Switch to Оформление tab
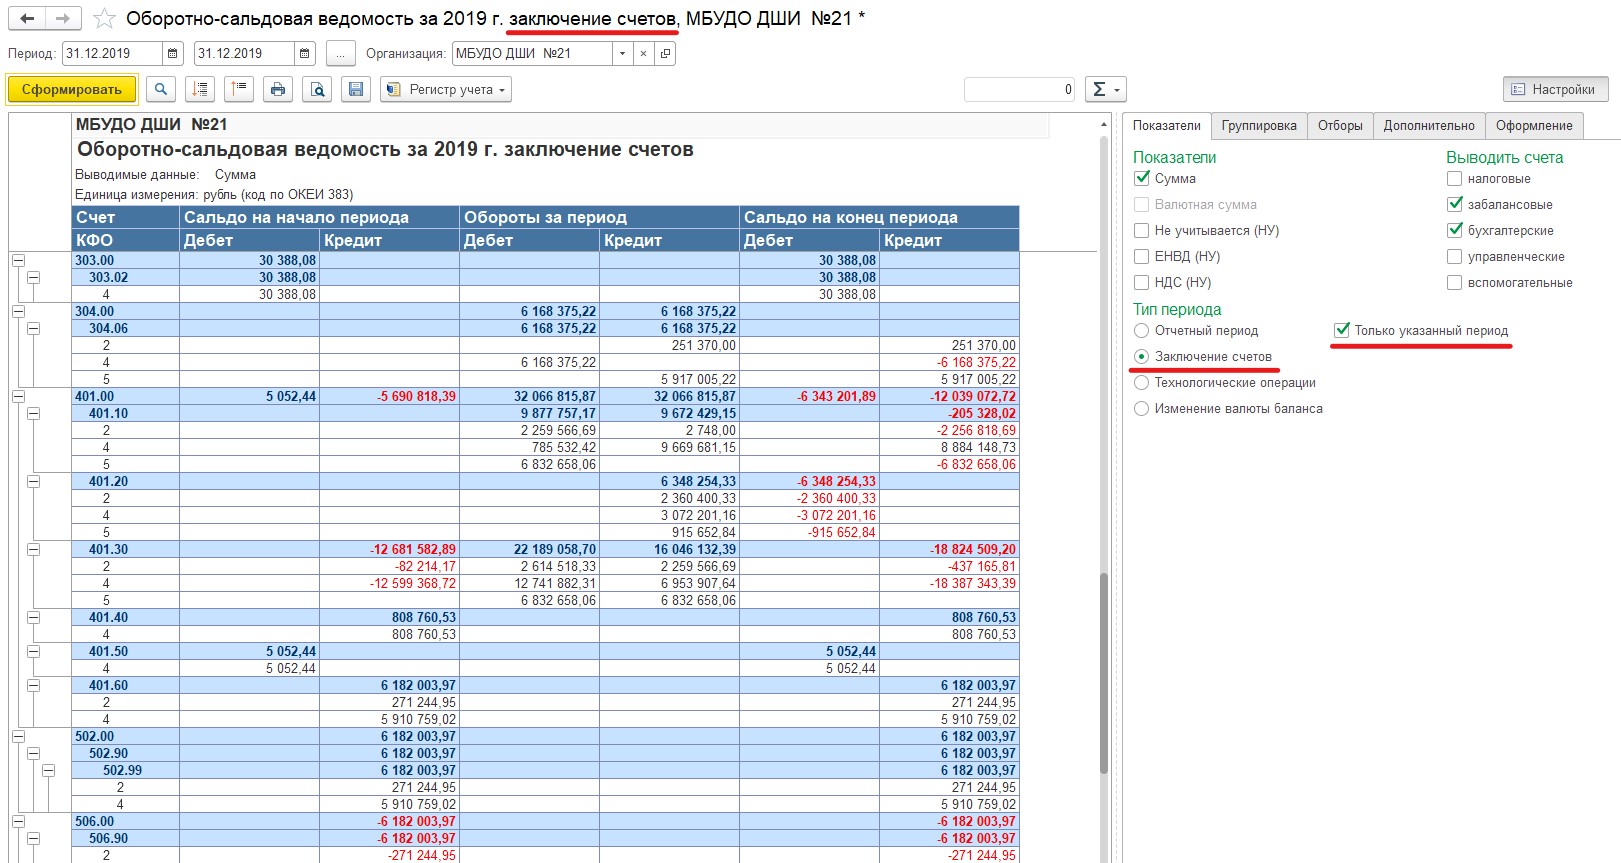Viewport: 1621px width, 863px height. pyautogui.click(x=1534, y=126)
